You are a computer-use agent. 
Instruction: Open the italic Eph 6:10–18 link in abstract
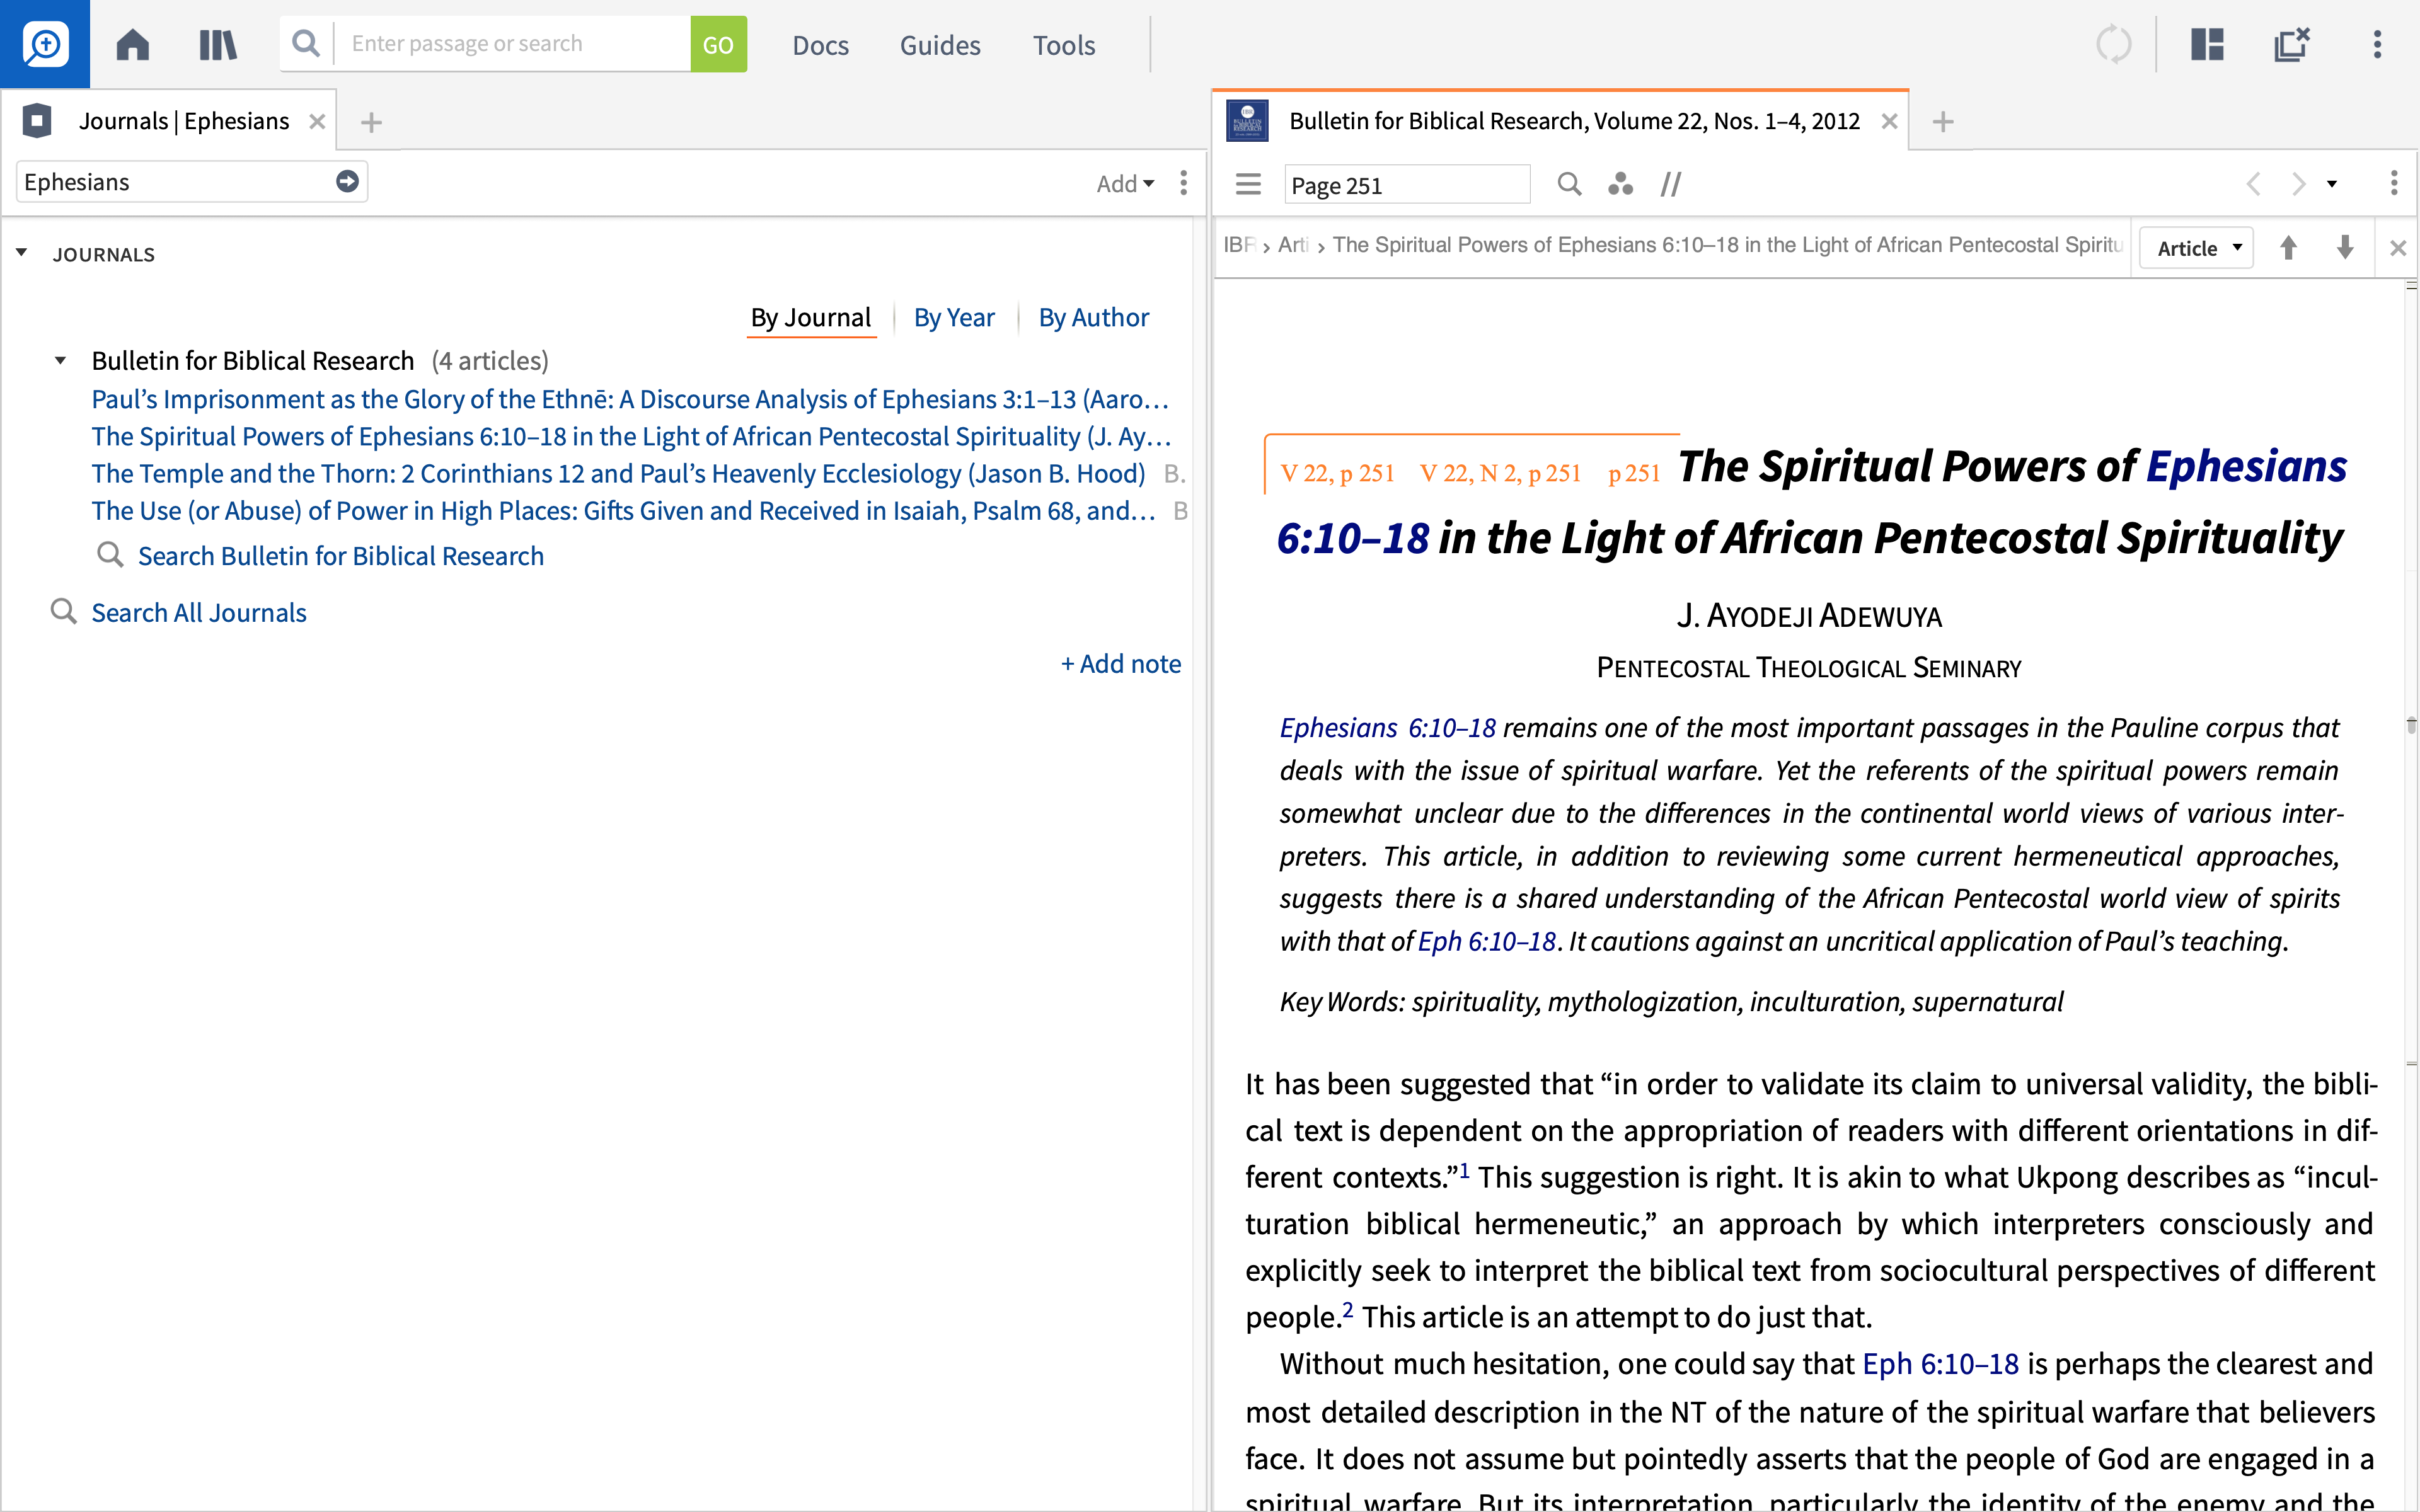click(1487, 942)
